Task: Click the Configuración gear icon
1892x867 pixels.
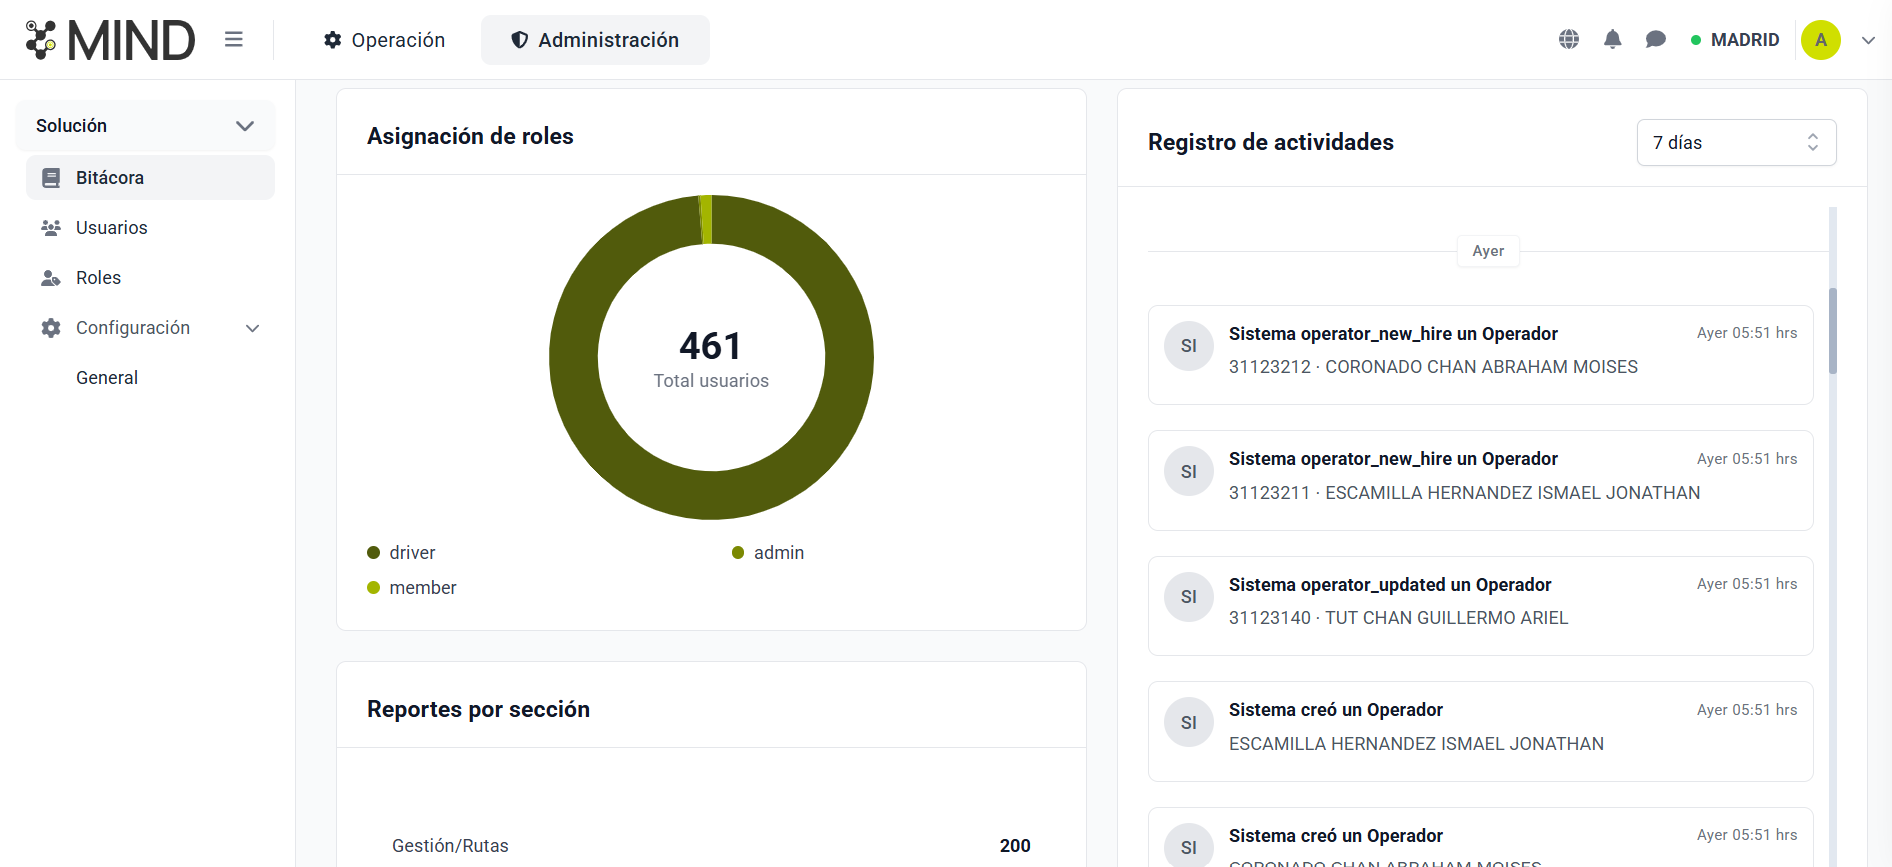Action: point(51,327)
